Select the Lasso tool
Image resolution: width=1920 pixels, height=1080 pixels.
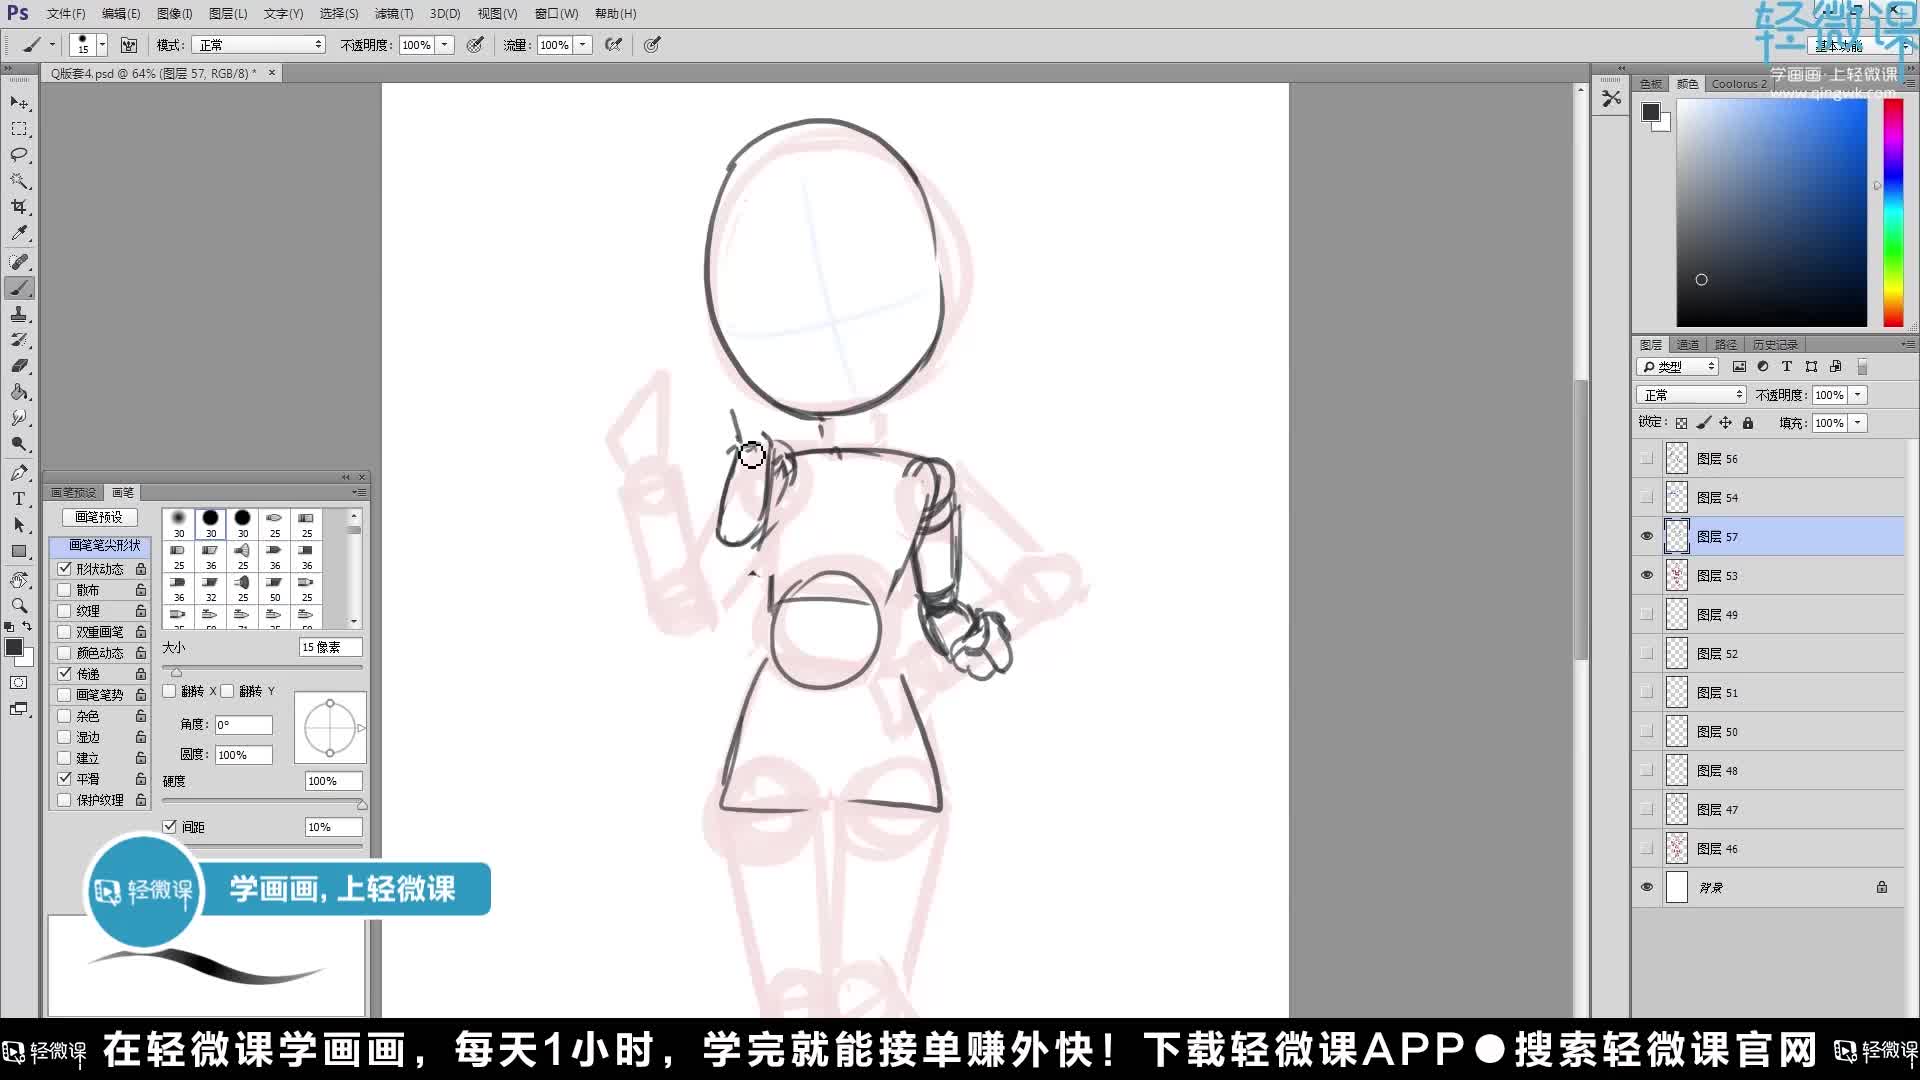(19, 155)
